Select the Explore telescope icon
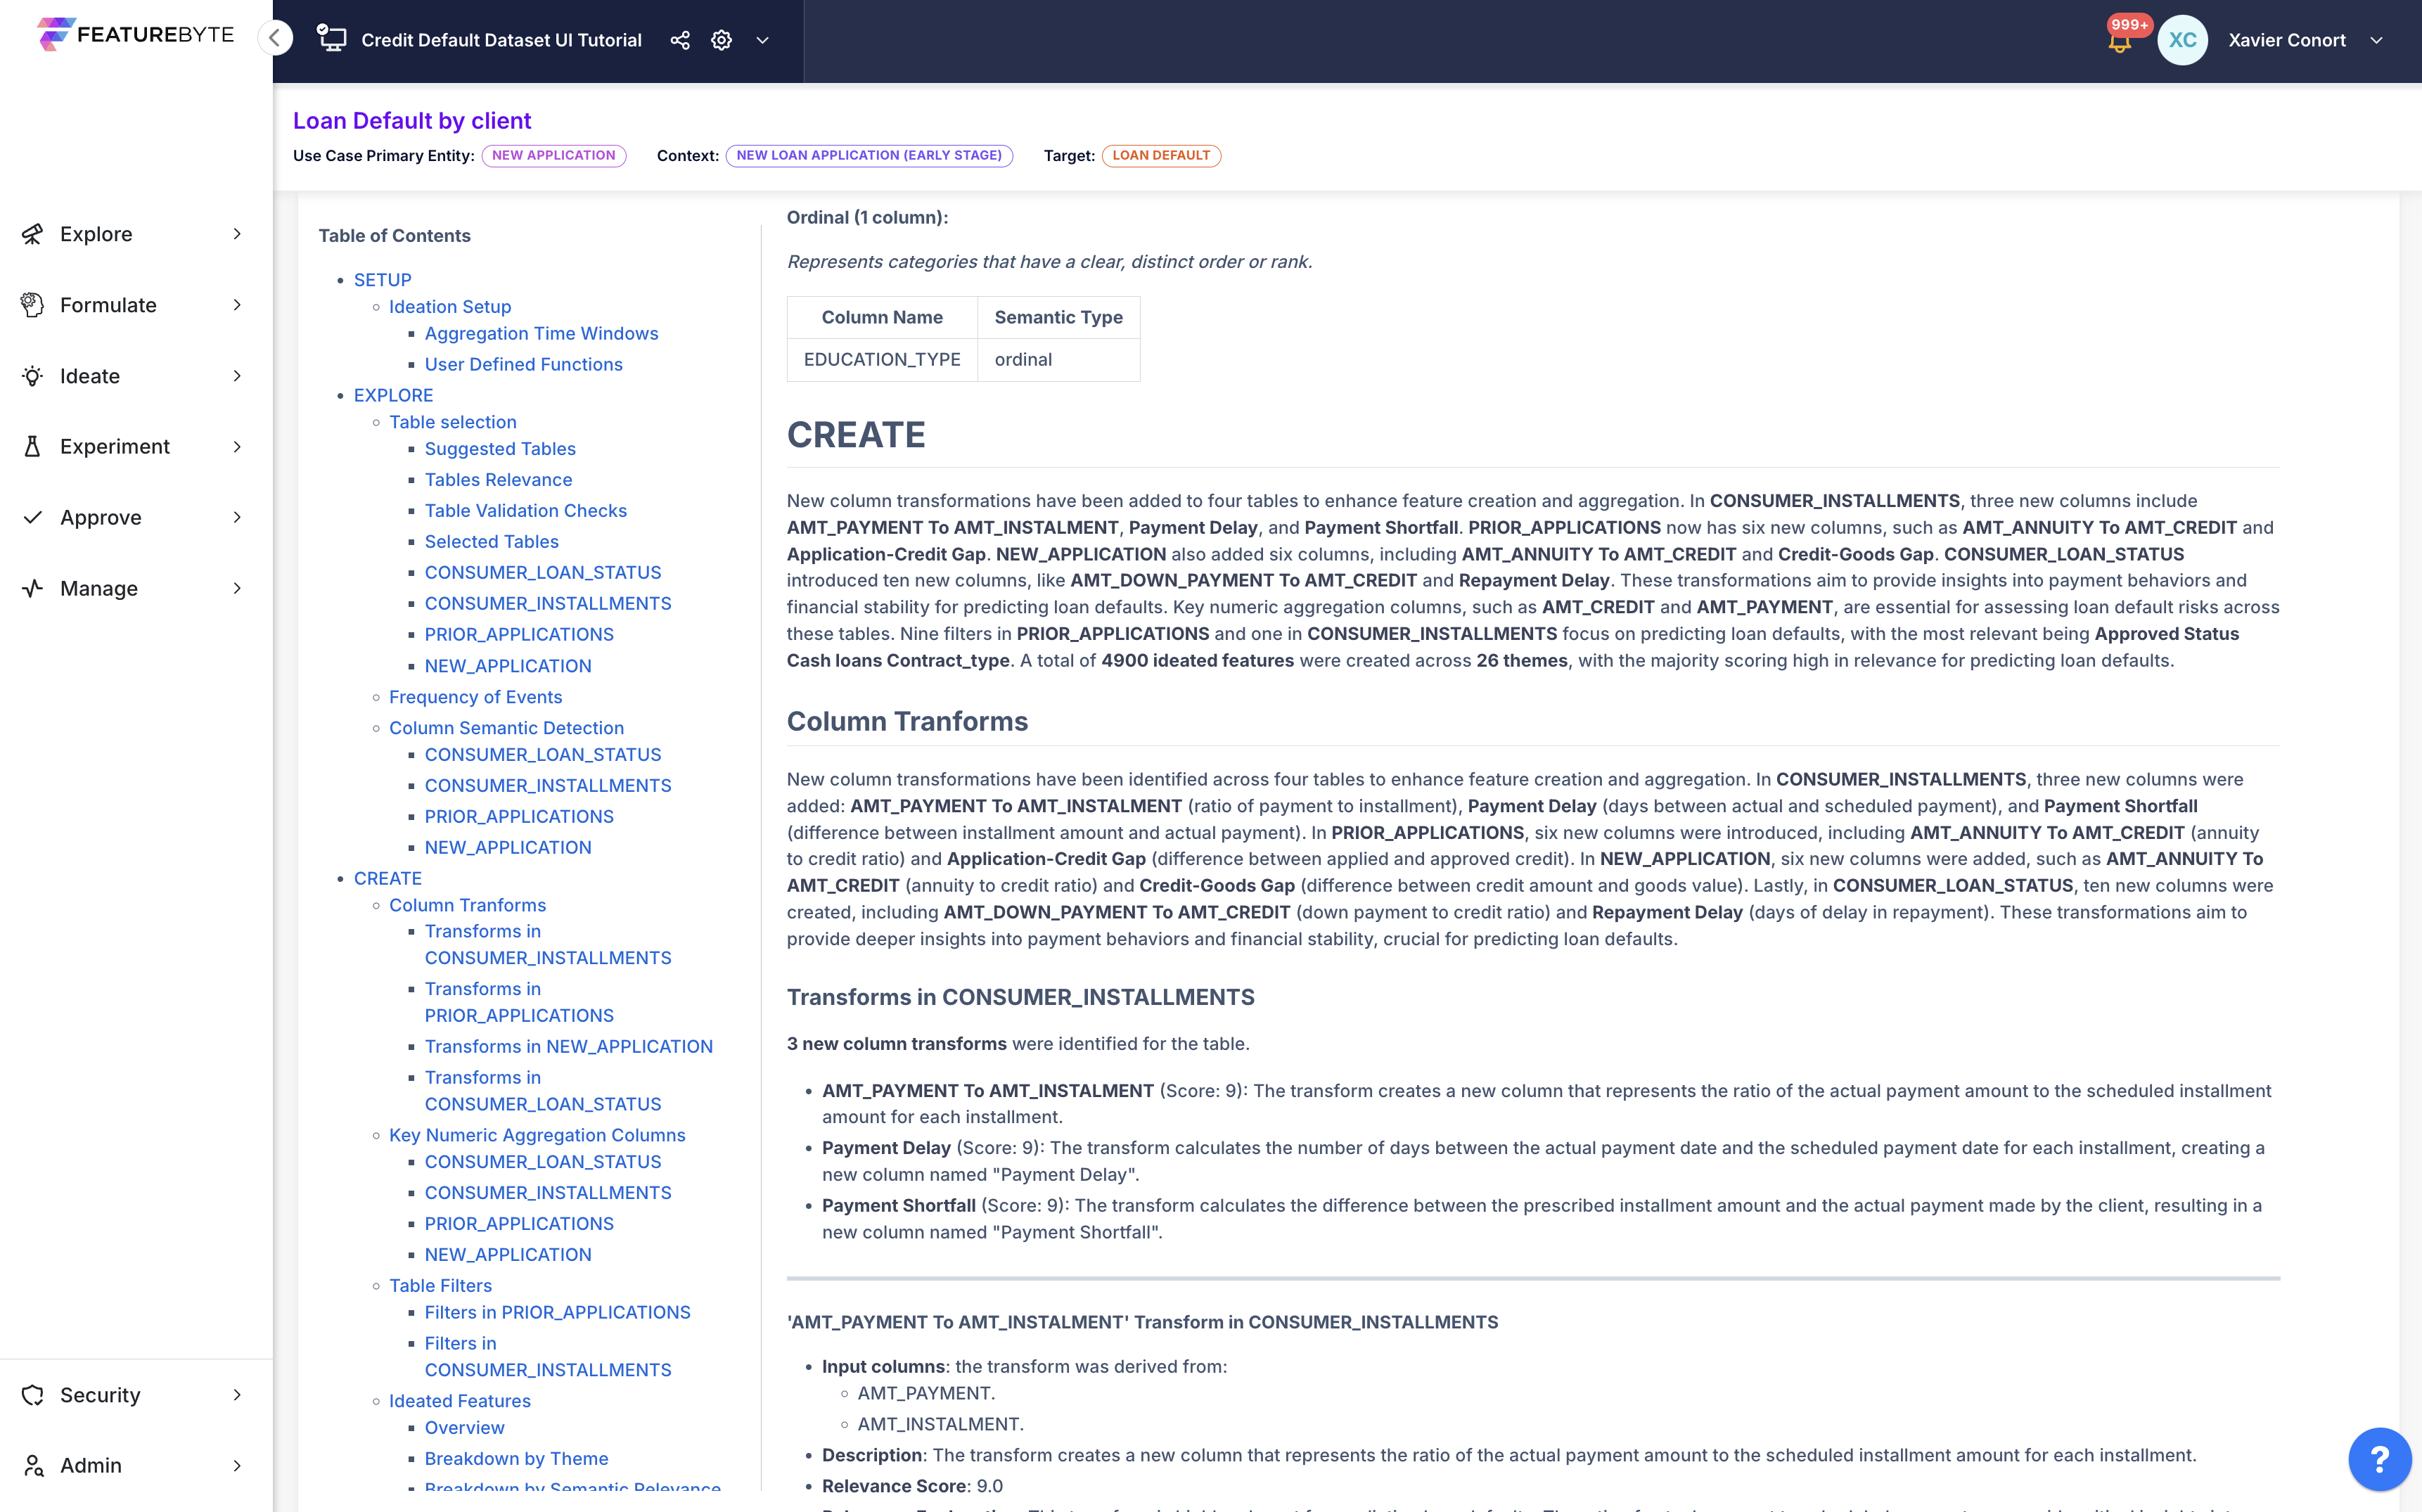The height and width of the screenshot is (1512, 2422). (32, 233)
